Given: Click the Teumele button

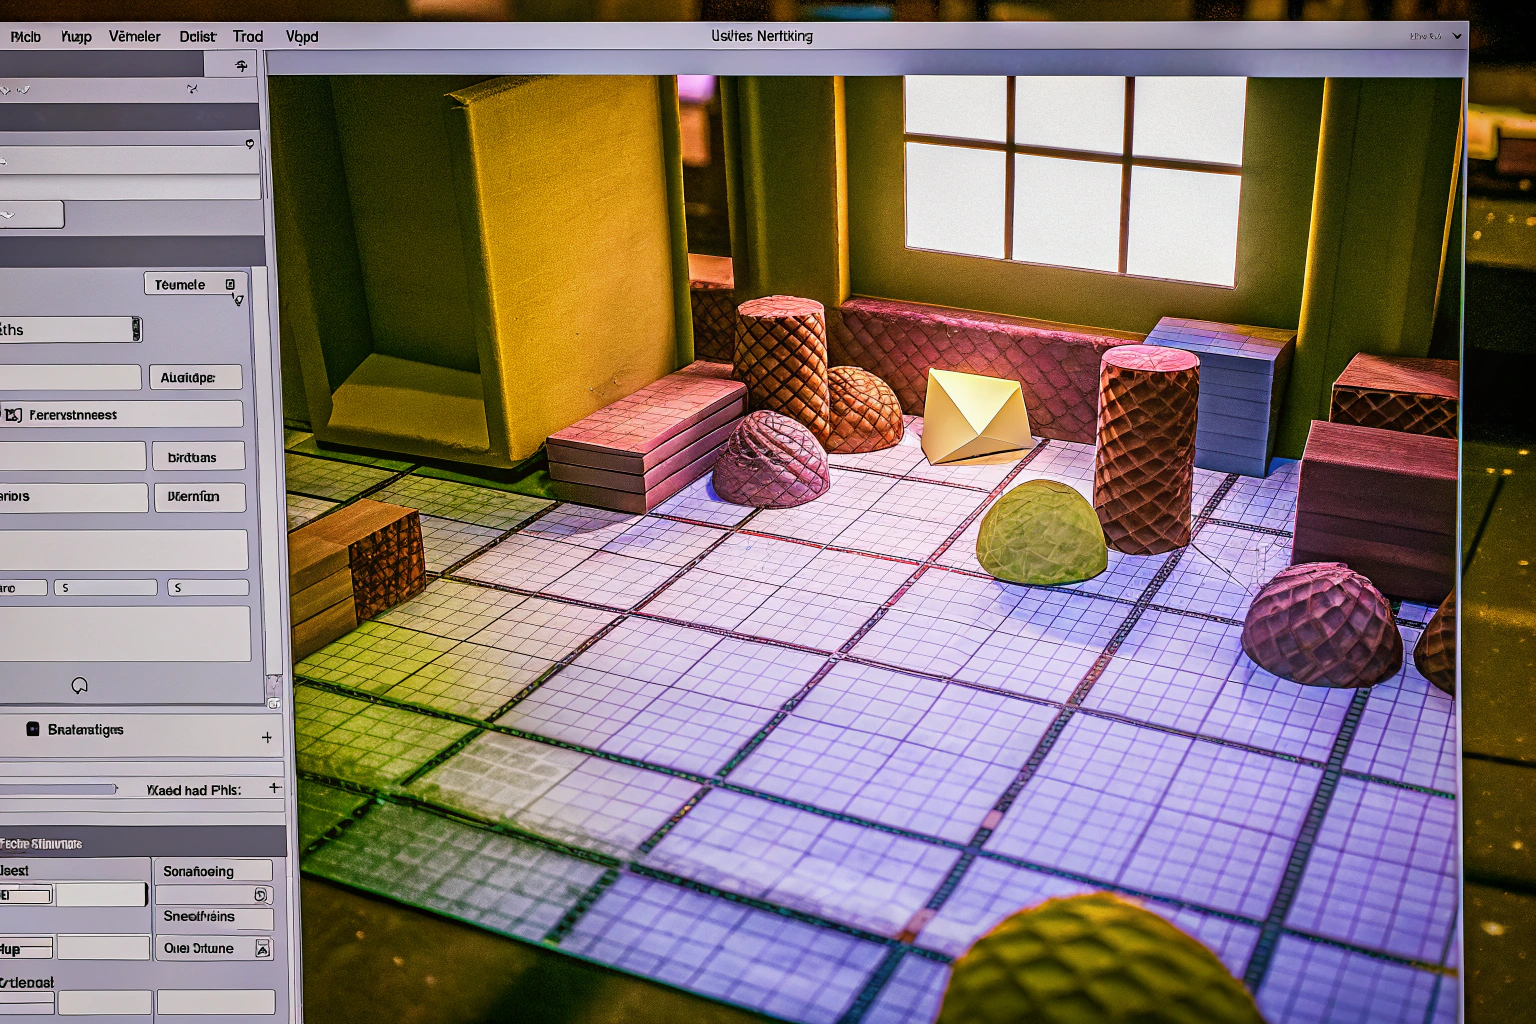Looking at the screenshot, I should pyautogui.click(x=194, y=285).
